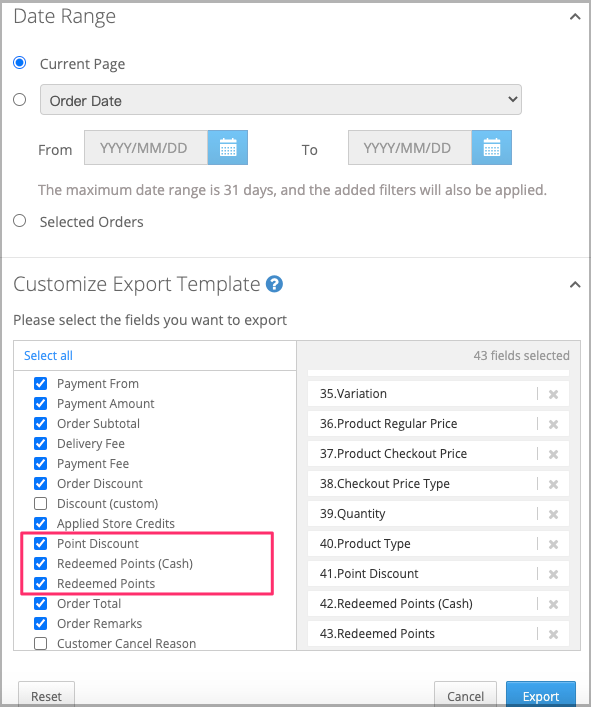591x707 pixels.
Task: Check the Discount (custom) checkbox
Action: pyautogui.click(x=41, y=503)
